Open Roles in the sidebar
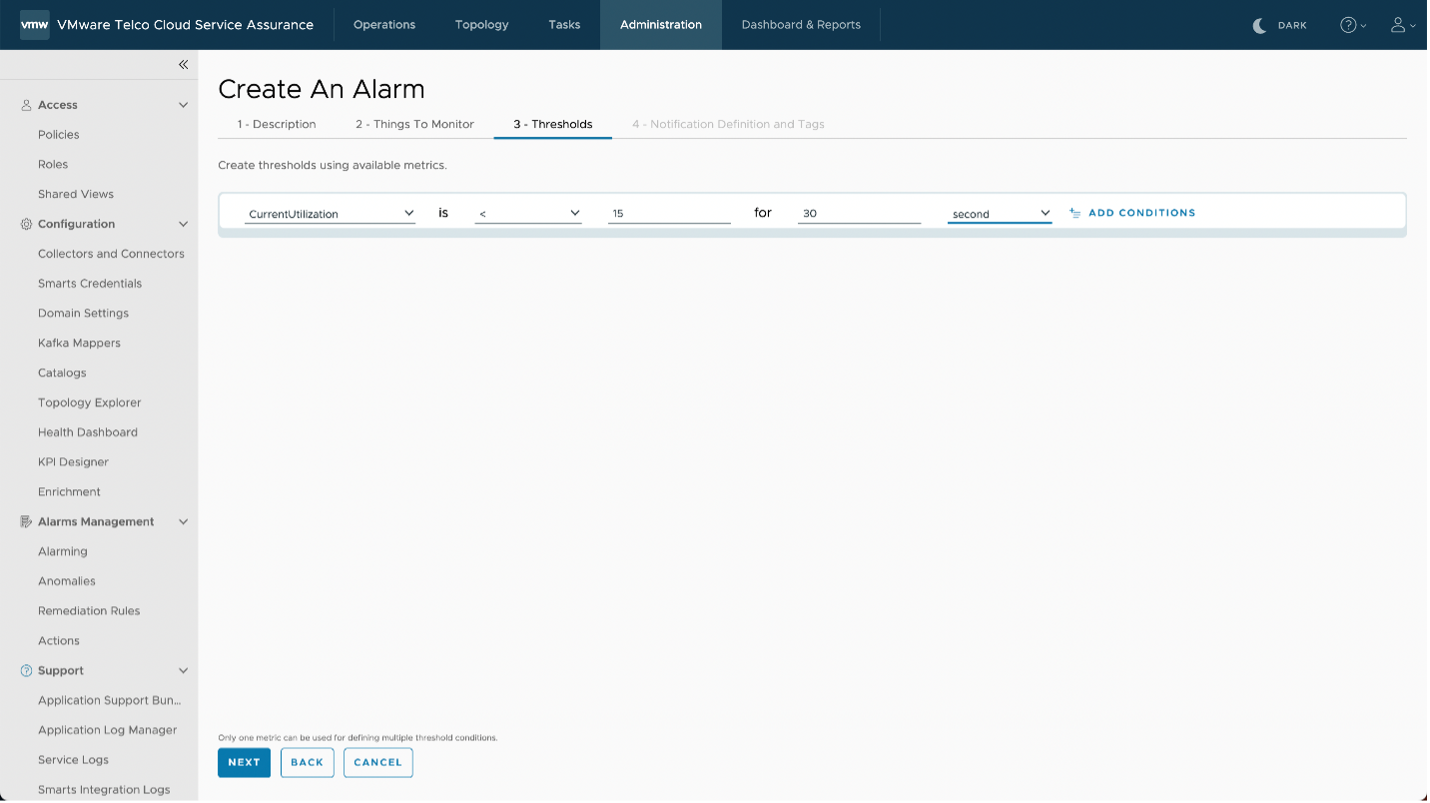 [x=53, y=165]
